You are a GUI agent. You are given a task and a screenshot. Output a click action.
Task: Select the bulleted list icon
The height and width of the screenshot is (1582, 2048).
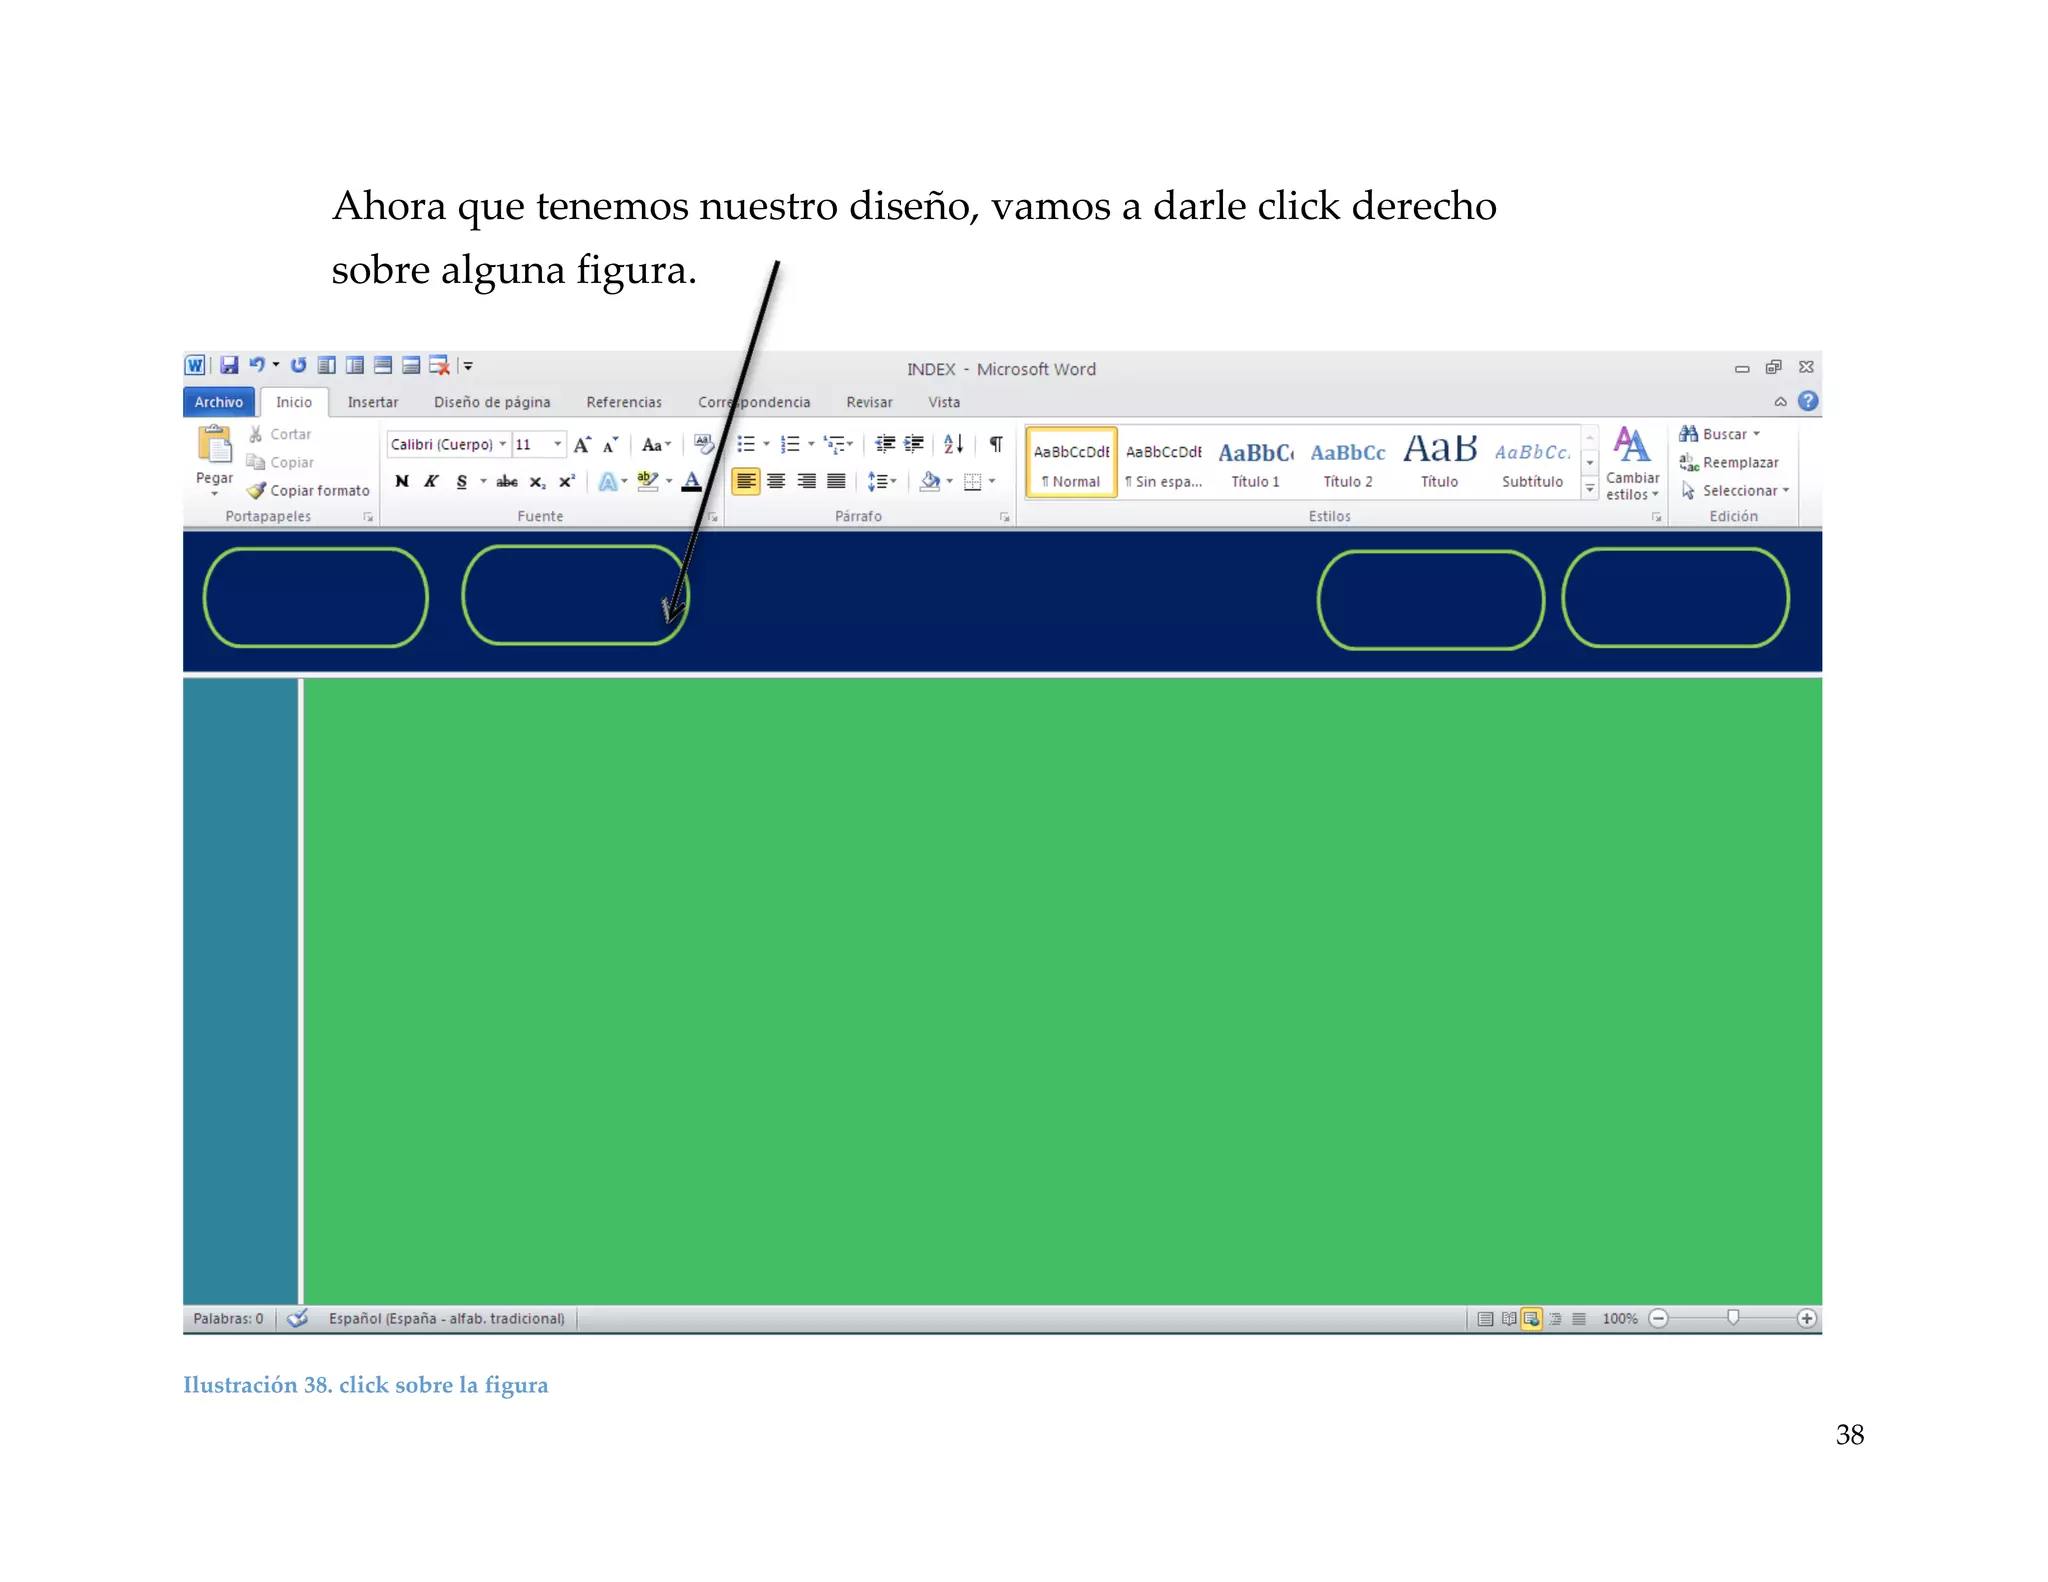click(x=746, y=444)
